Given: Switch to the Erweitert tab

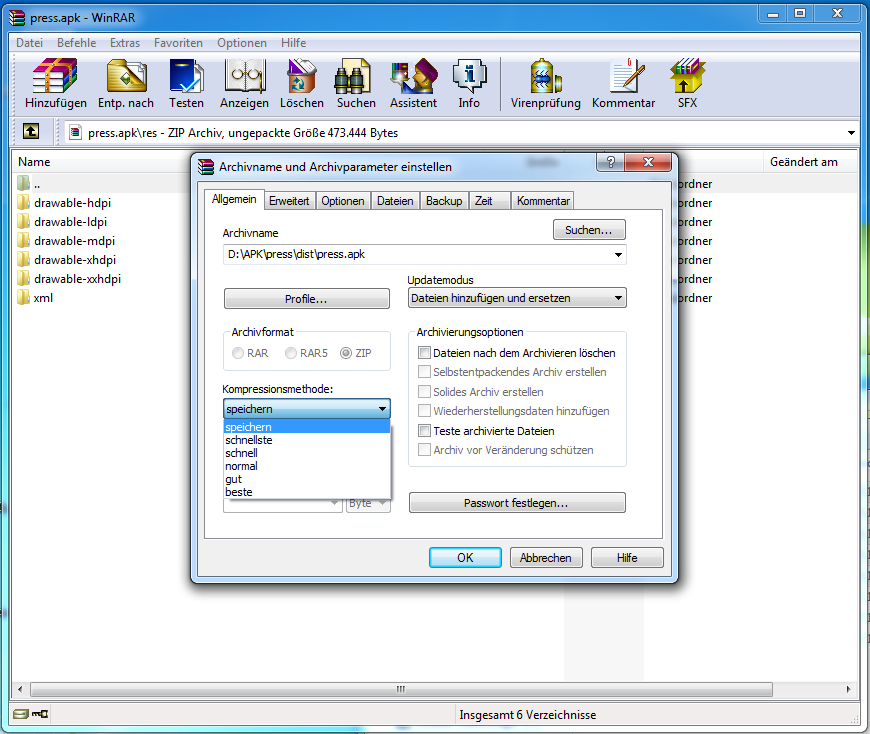Looking at the screenshot, I should tap(290, 201).
